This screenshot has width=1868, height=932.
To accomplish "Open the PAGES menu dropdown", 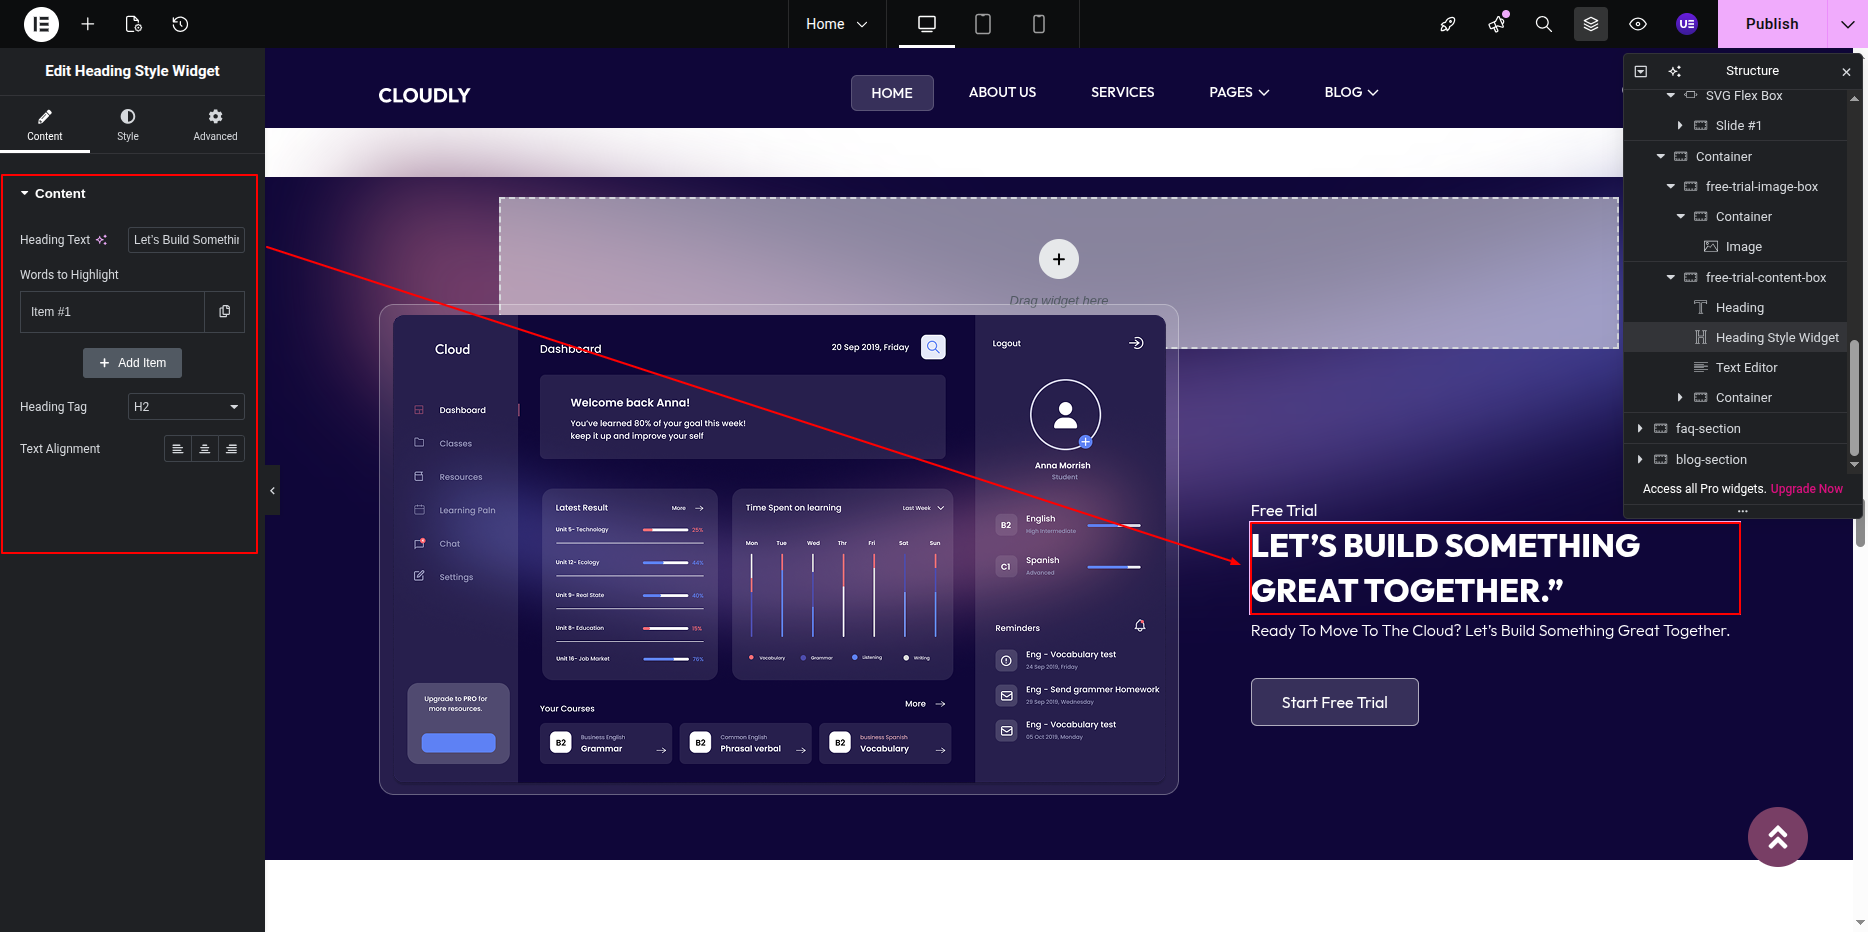I will (x=1239, y=92).
